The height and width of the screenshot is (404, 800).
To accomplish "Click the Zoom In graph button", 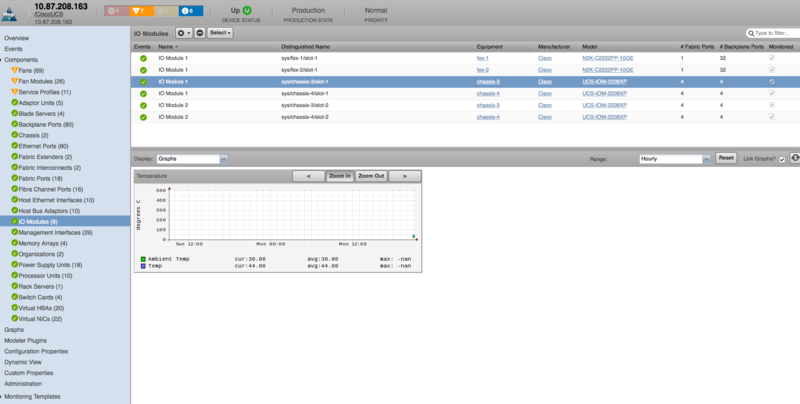I will click(x=340, y=176).
